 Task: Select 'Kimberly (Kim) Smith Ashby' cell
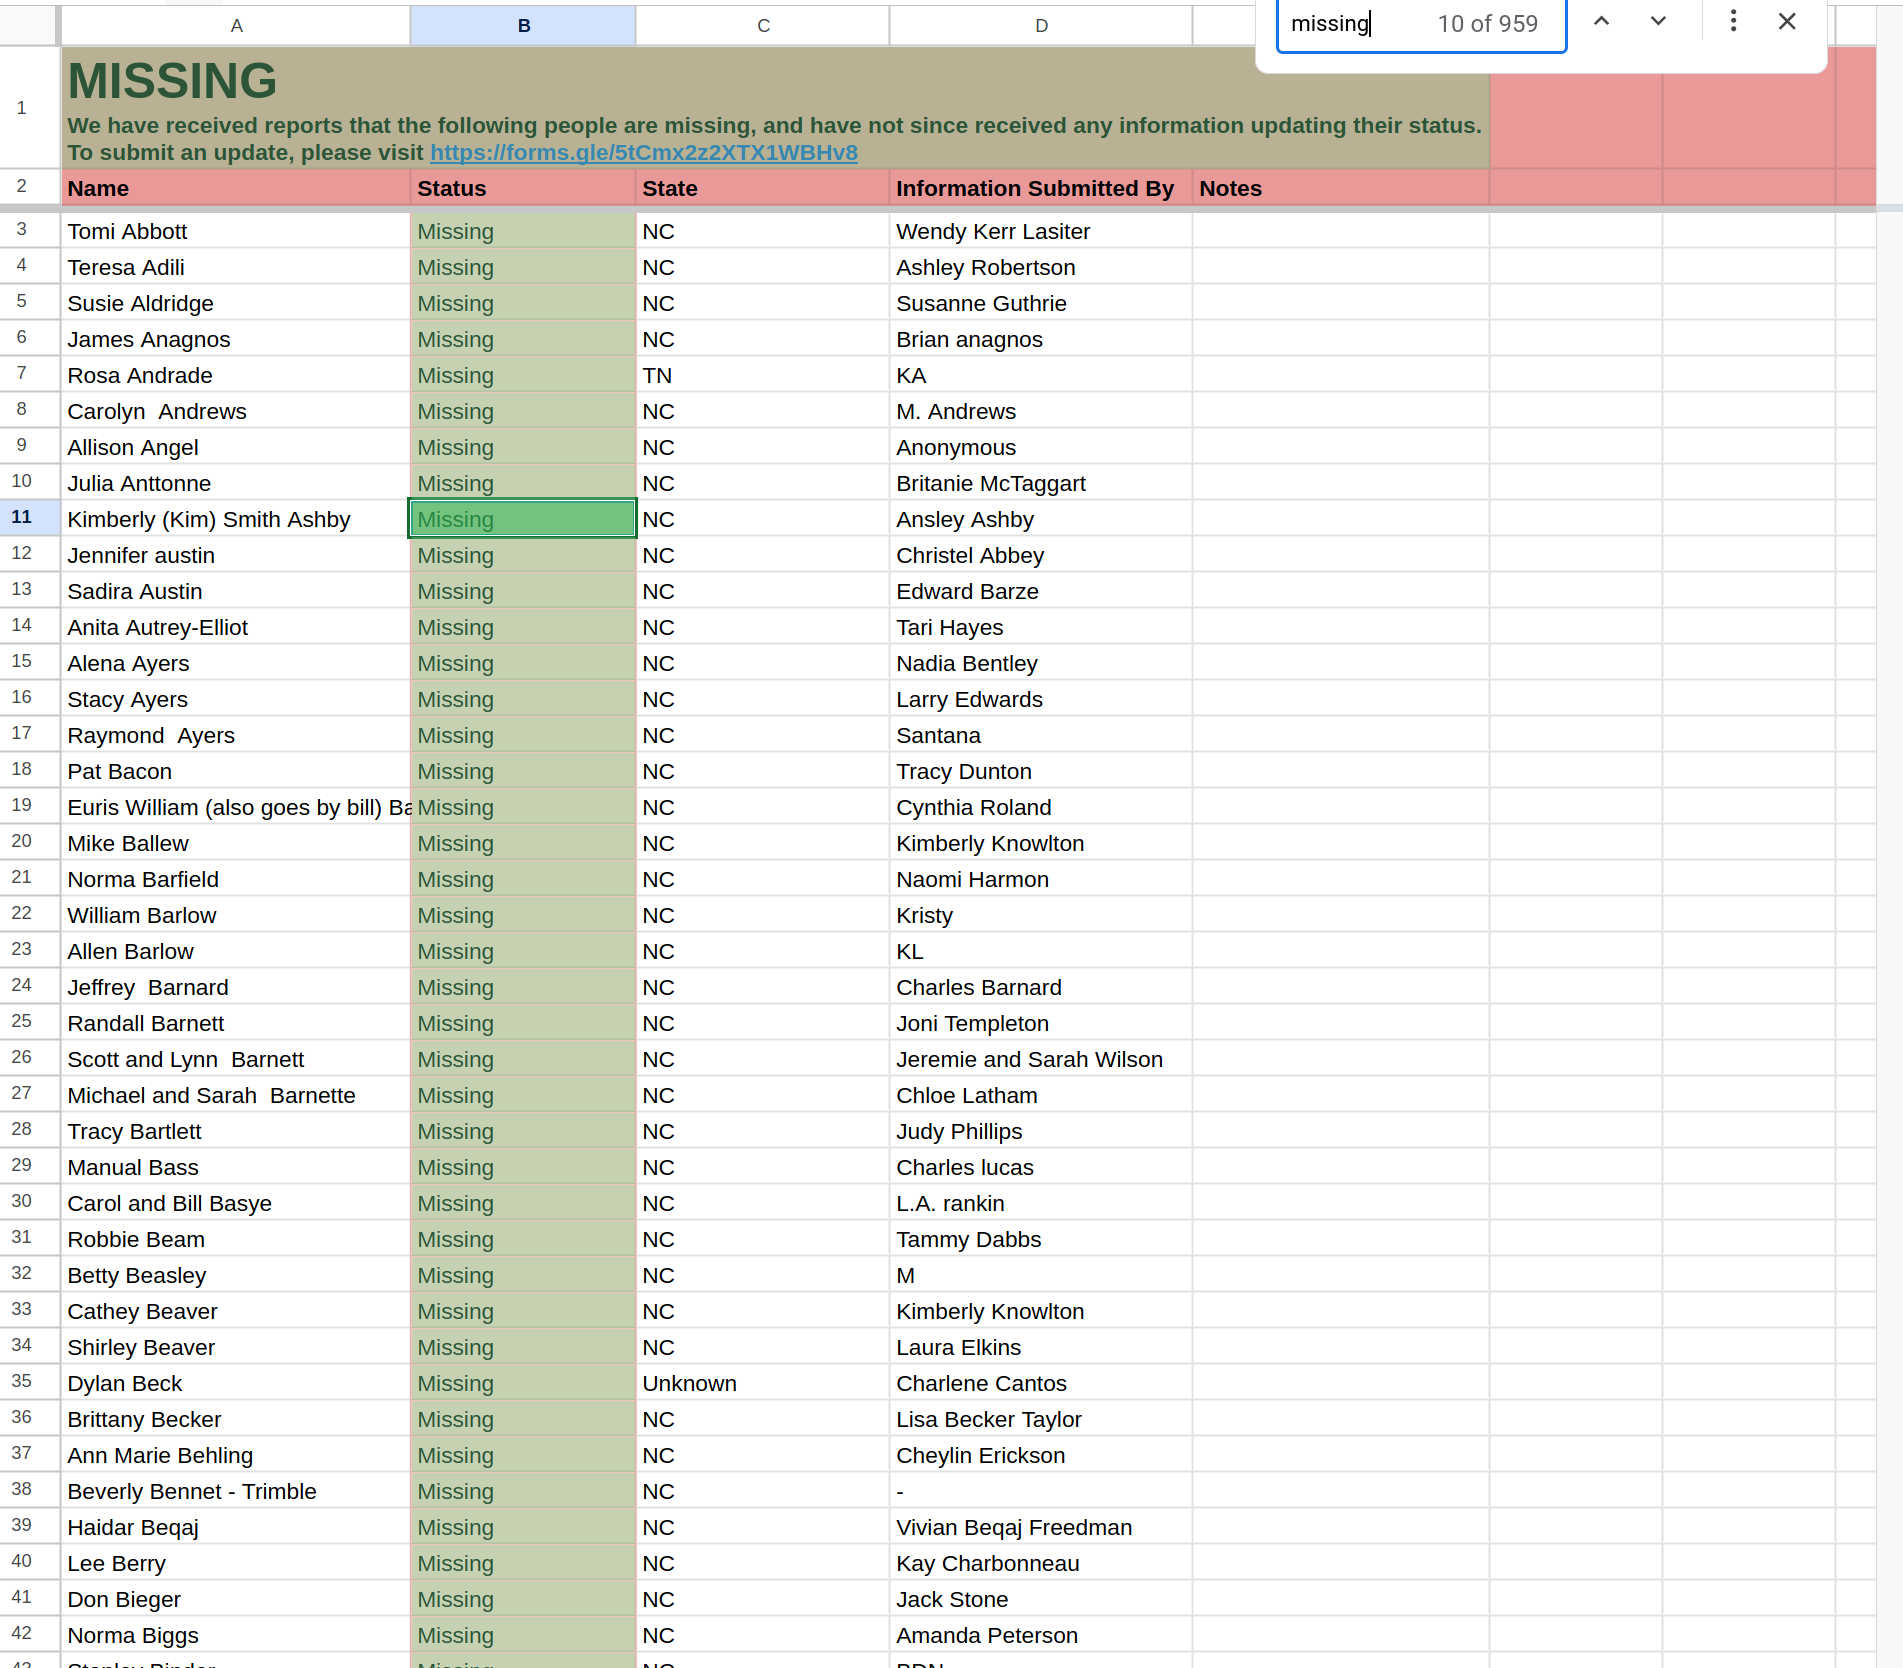[236, 519]
